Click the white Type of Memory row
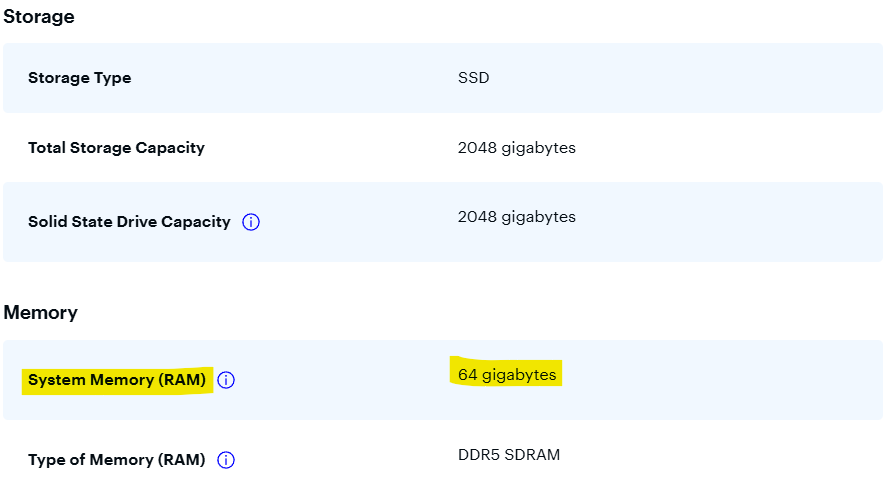 700,460
